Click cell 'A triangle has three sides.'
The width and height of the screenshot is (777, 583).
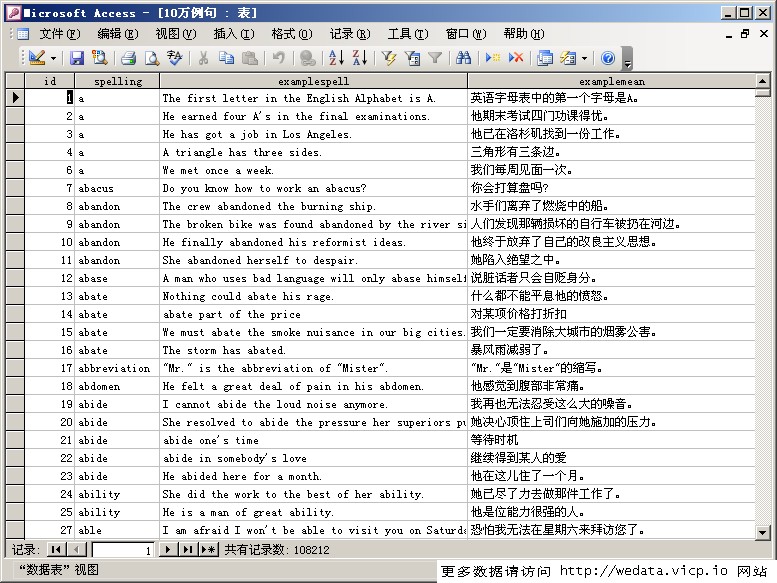(x=313, y=152)
